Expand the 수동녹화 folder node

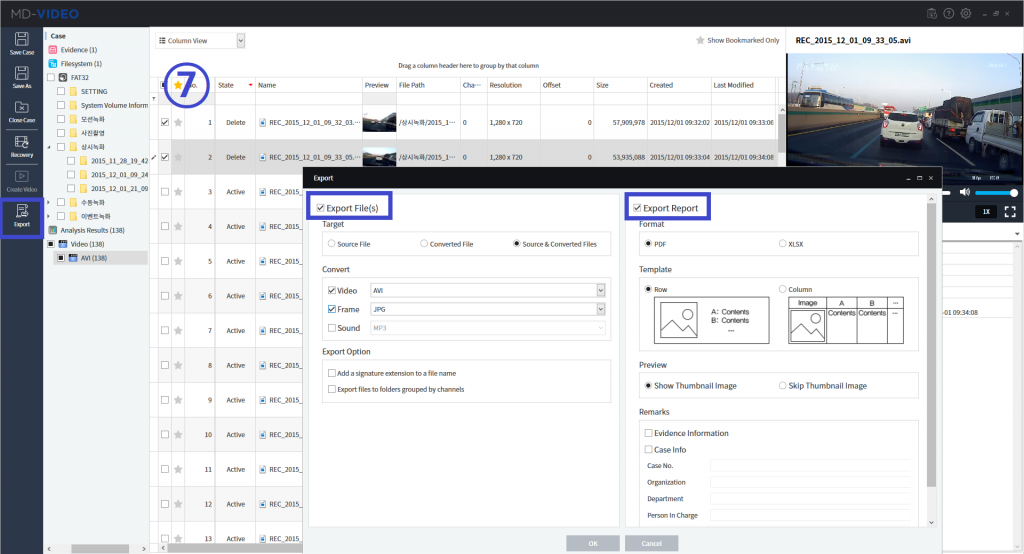click(x=49, y=203)
